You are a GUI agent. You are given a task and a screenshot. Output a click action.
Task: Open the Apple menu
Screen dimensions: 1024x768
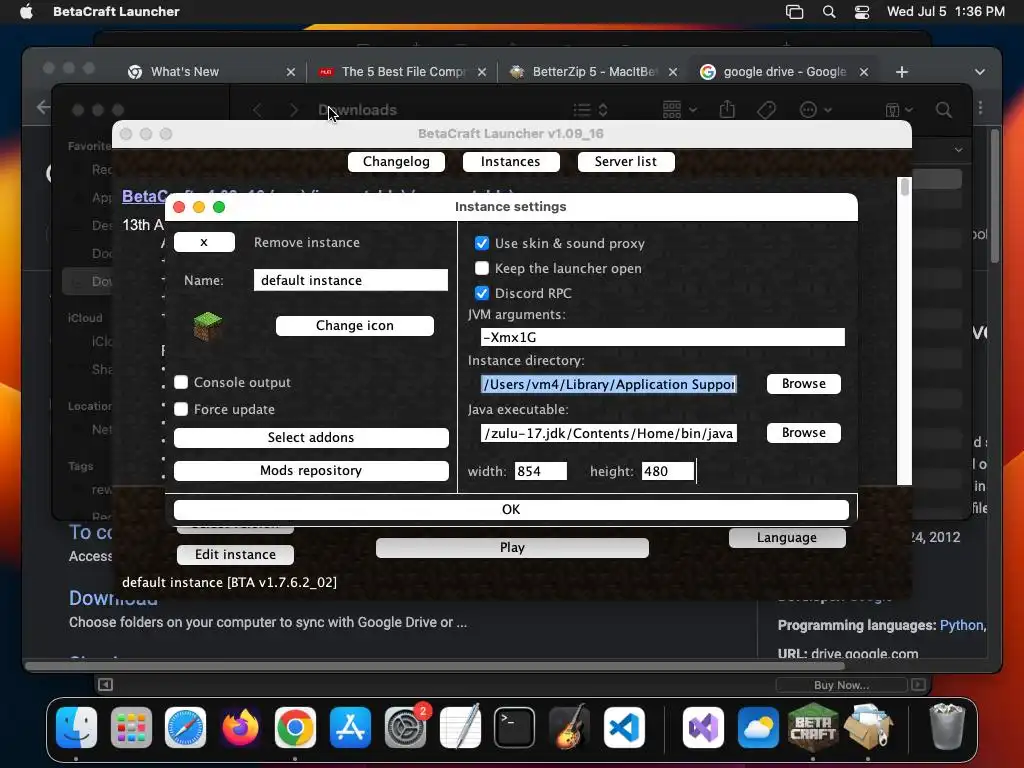[26, 12]
